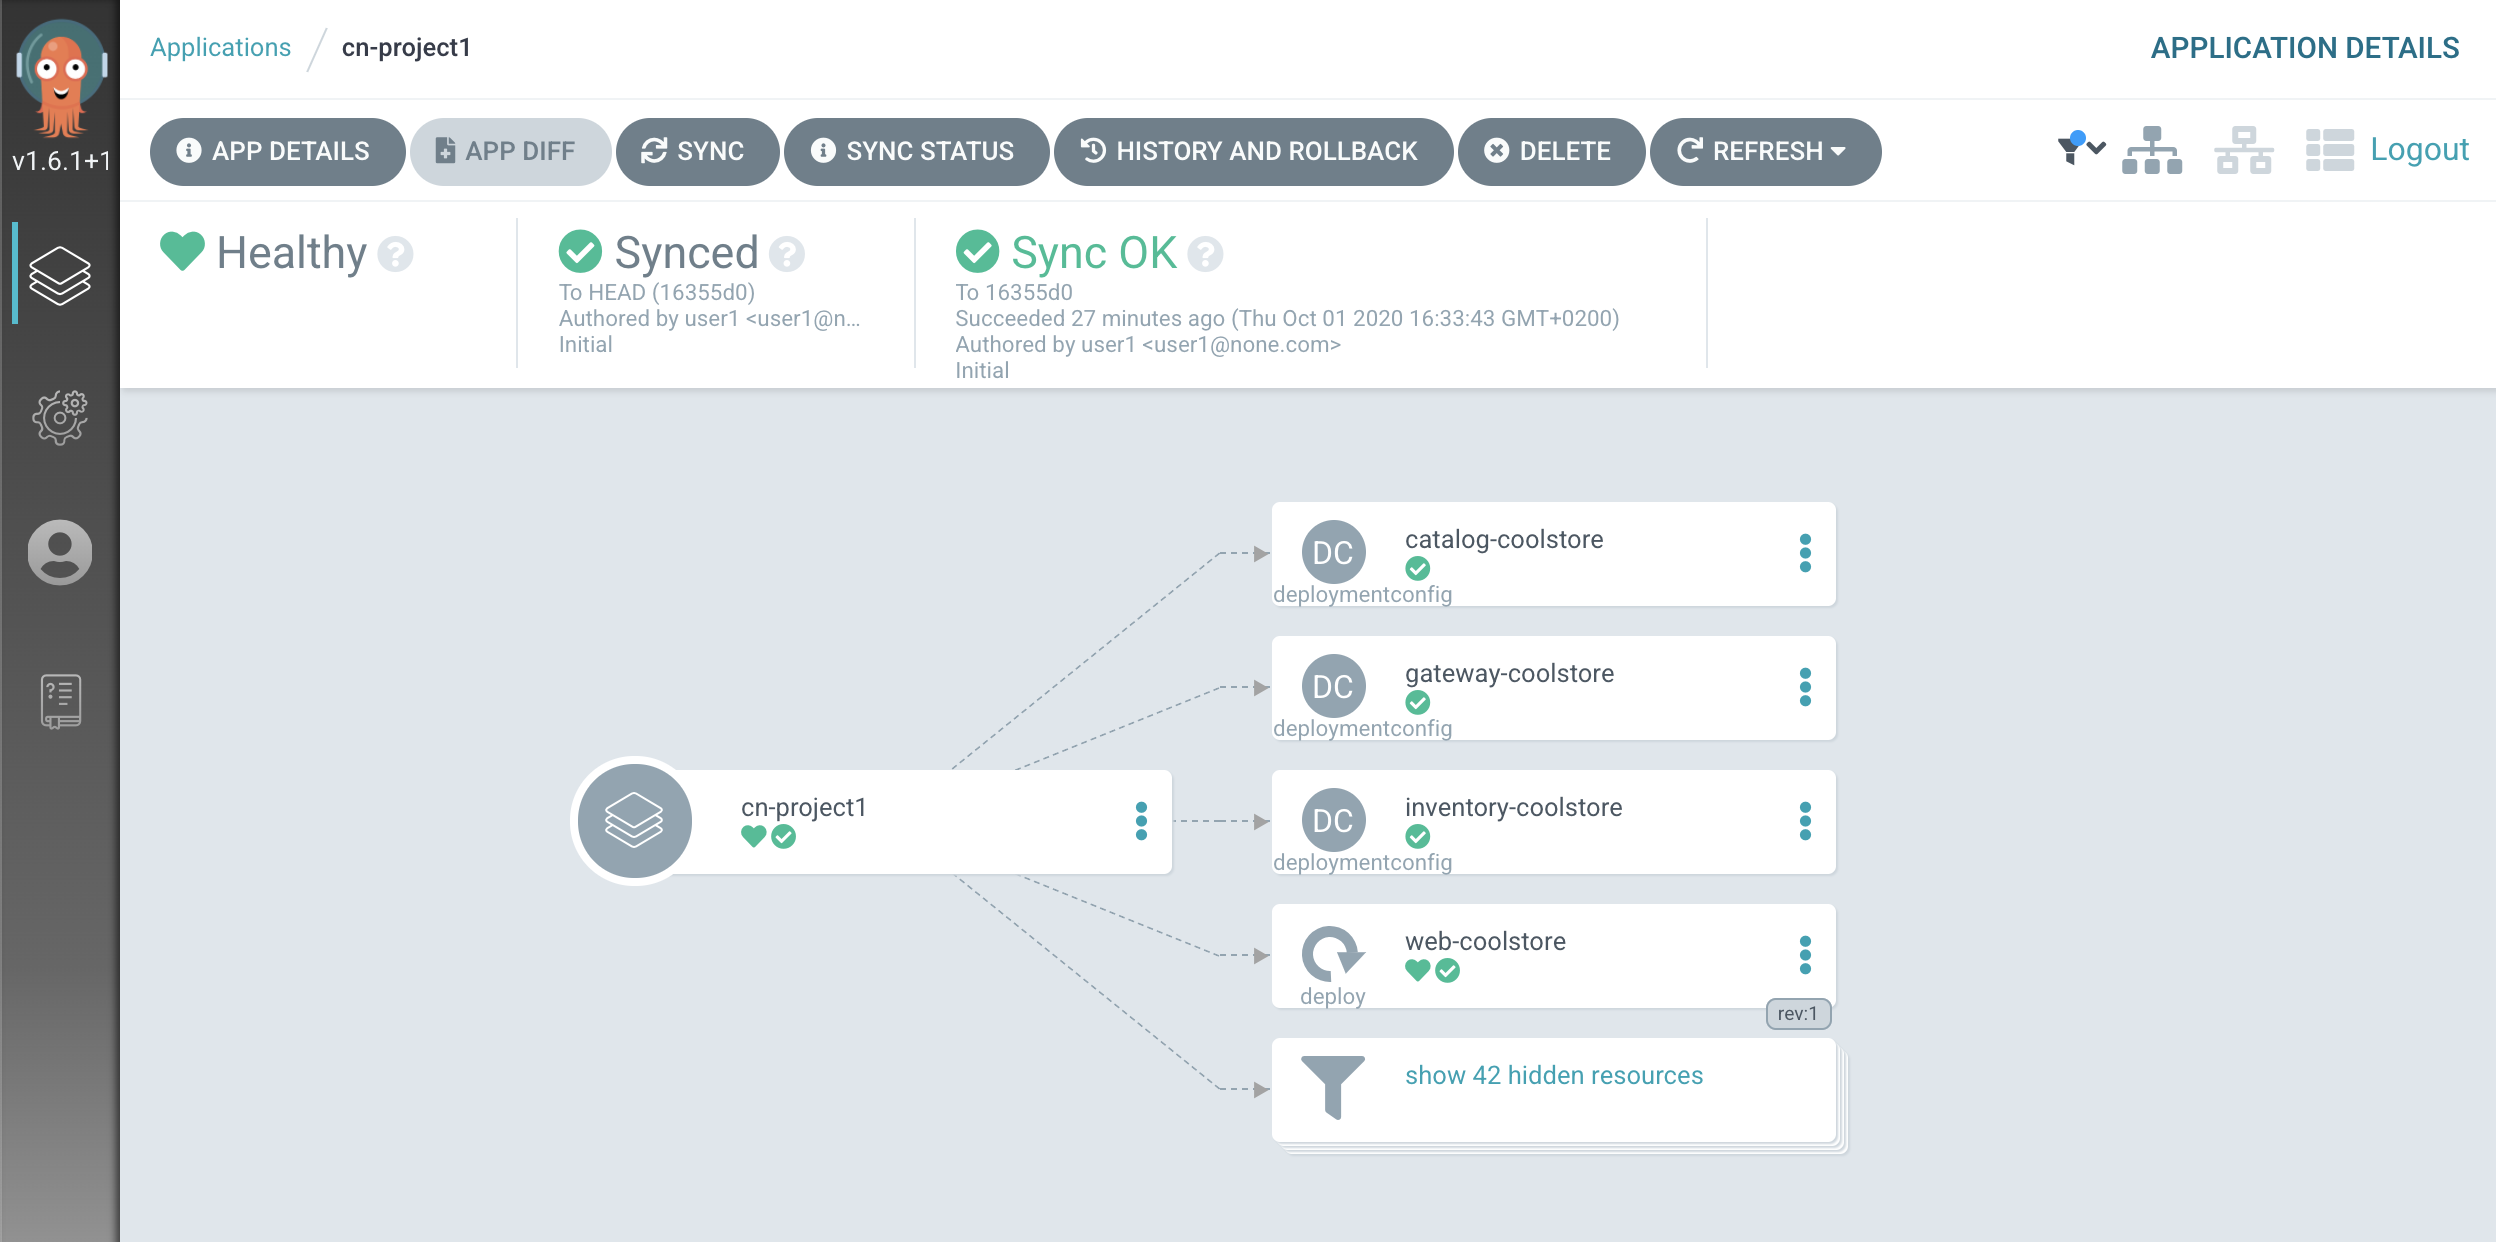The height and width of the screenshot is (1242, 2496).
Task: Open SYNC STATUS
Action: [916, 151]
